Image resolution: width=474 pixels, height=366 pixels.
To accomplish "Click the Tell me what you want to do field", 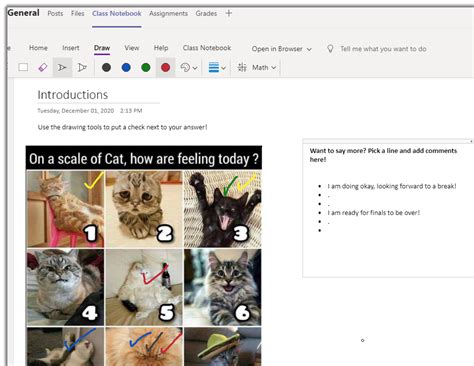I will (x=383, y=49).
